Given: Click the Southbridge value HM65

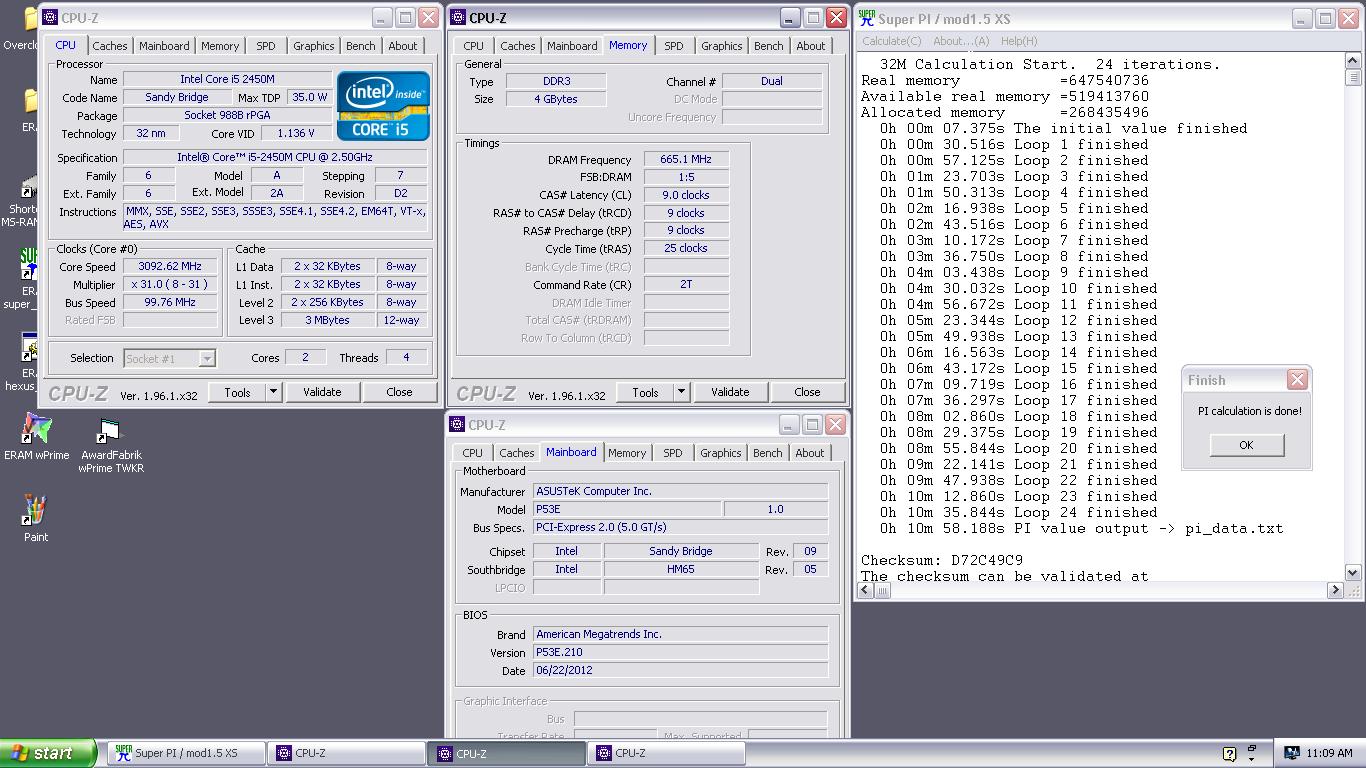Looking at the screenshot, I should coord(681,569).
